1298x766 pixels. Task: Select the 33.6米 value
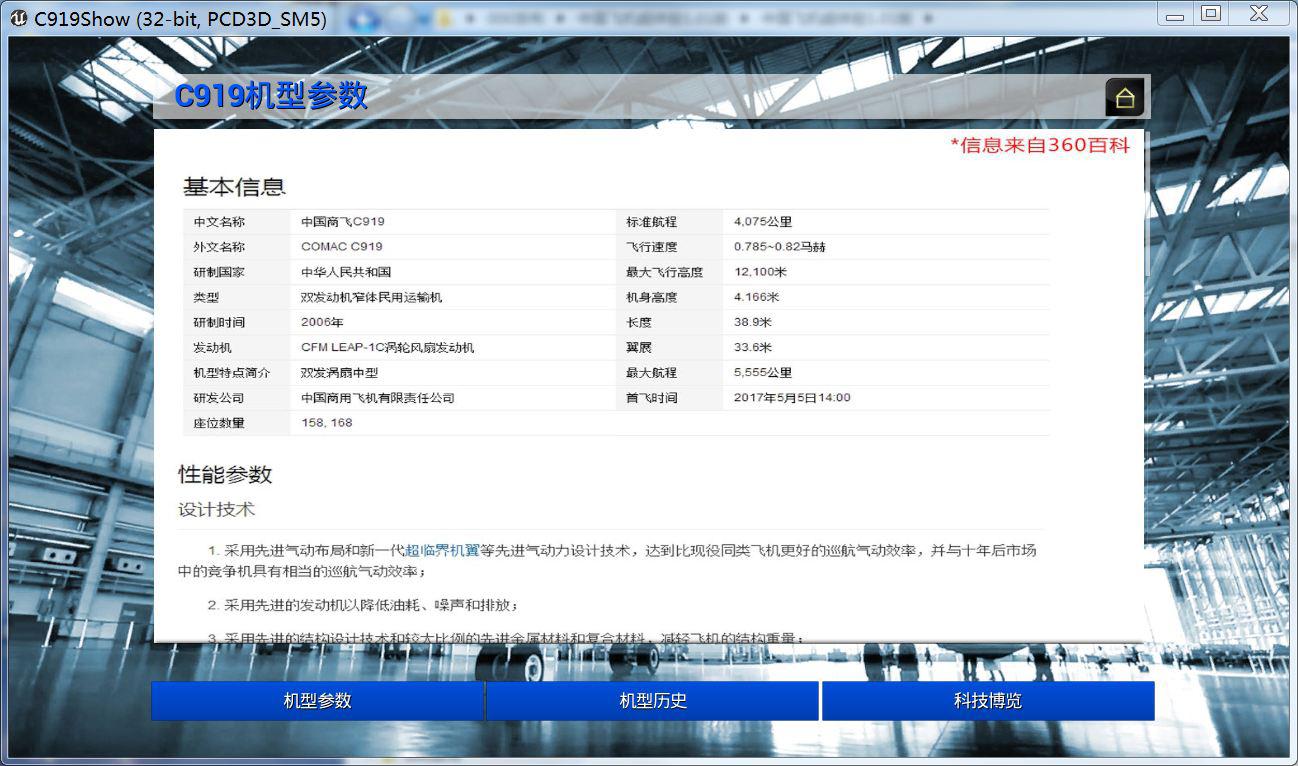(x=753, y=347)
